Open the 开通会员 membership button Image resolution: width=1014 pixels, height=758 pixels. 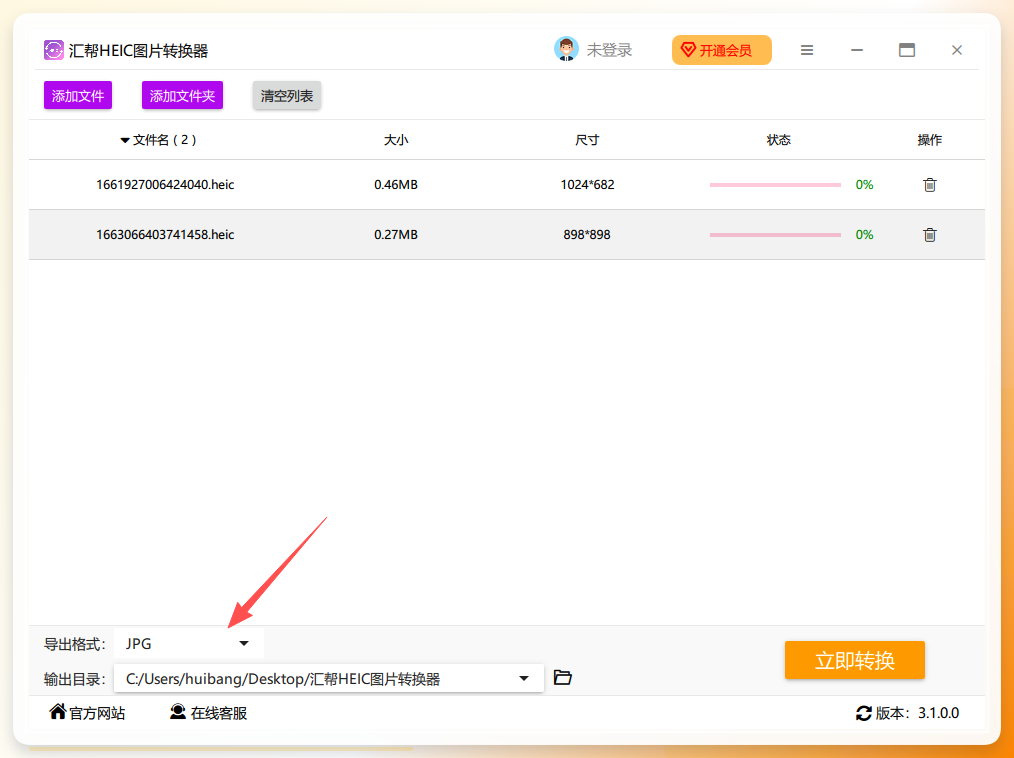click(722, 50)
